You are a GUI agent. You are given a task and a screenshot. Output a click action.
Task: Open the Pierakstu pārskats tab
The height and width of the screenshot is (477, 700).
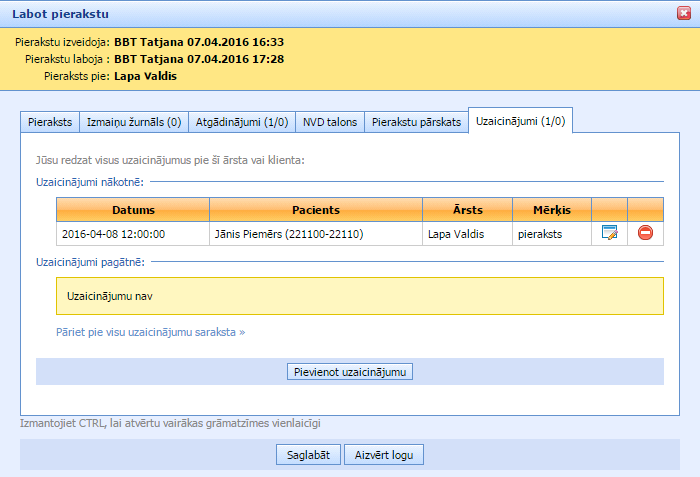pos(416,122)
